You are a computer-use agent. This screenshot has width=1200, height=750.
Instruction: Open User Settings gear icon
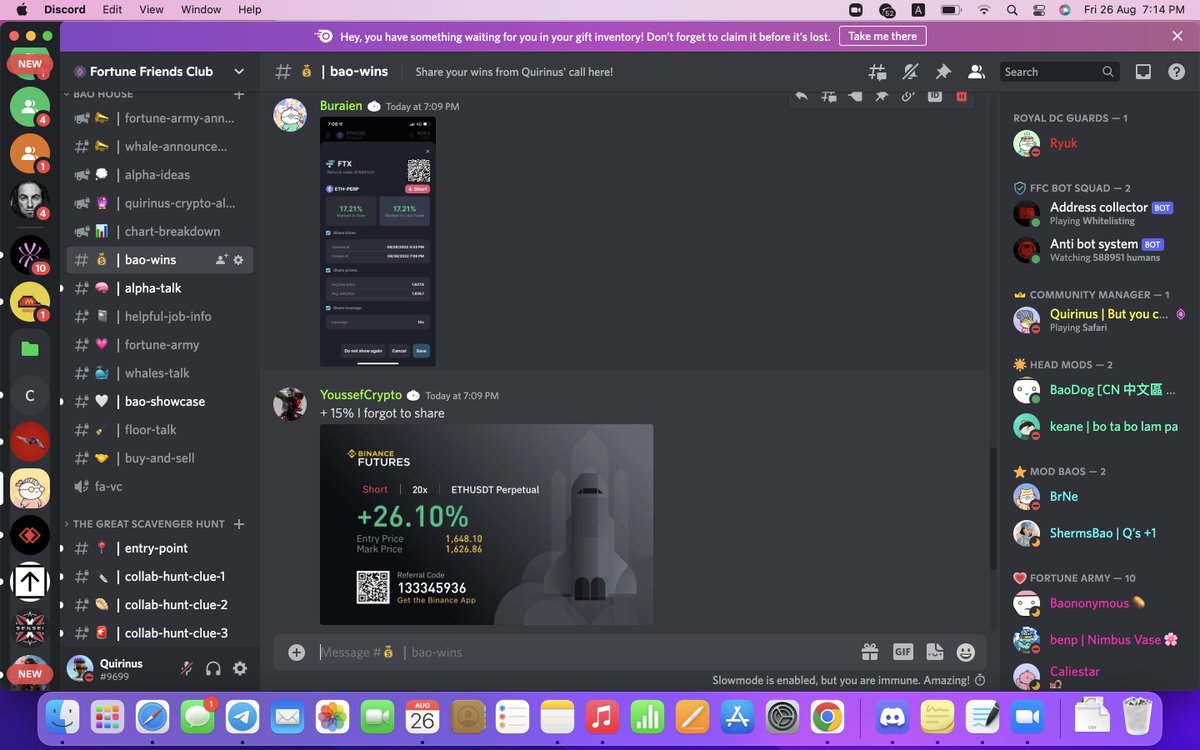(240, 669)
